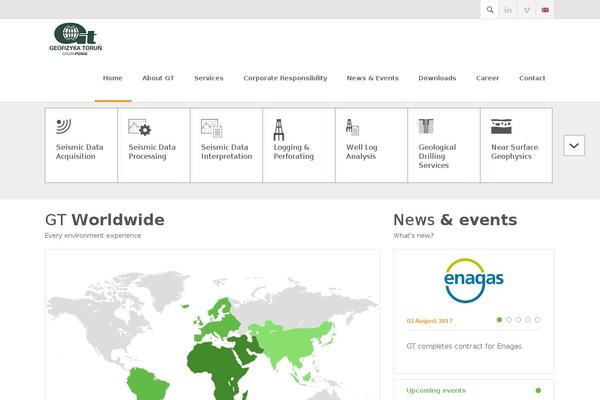Switch language via the UK flag icon
Viewport: 600px width, 400px height.
[x=545, y=10]
